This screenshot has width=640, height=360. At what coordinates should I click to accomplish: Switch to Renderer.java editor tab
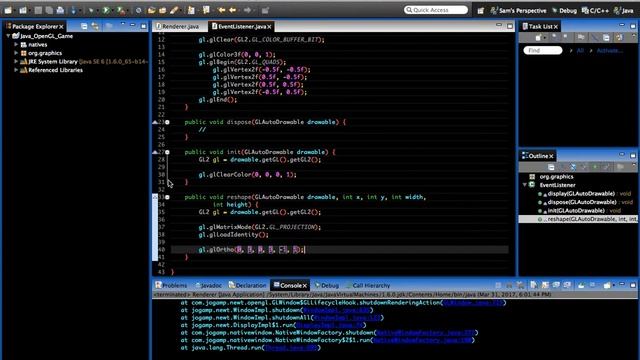point(177,27)
